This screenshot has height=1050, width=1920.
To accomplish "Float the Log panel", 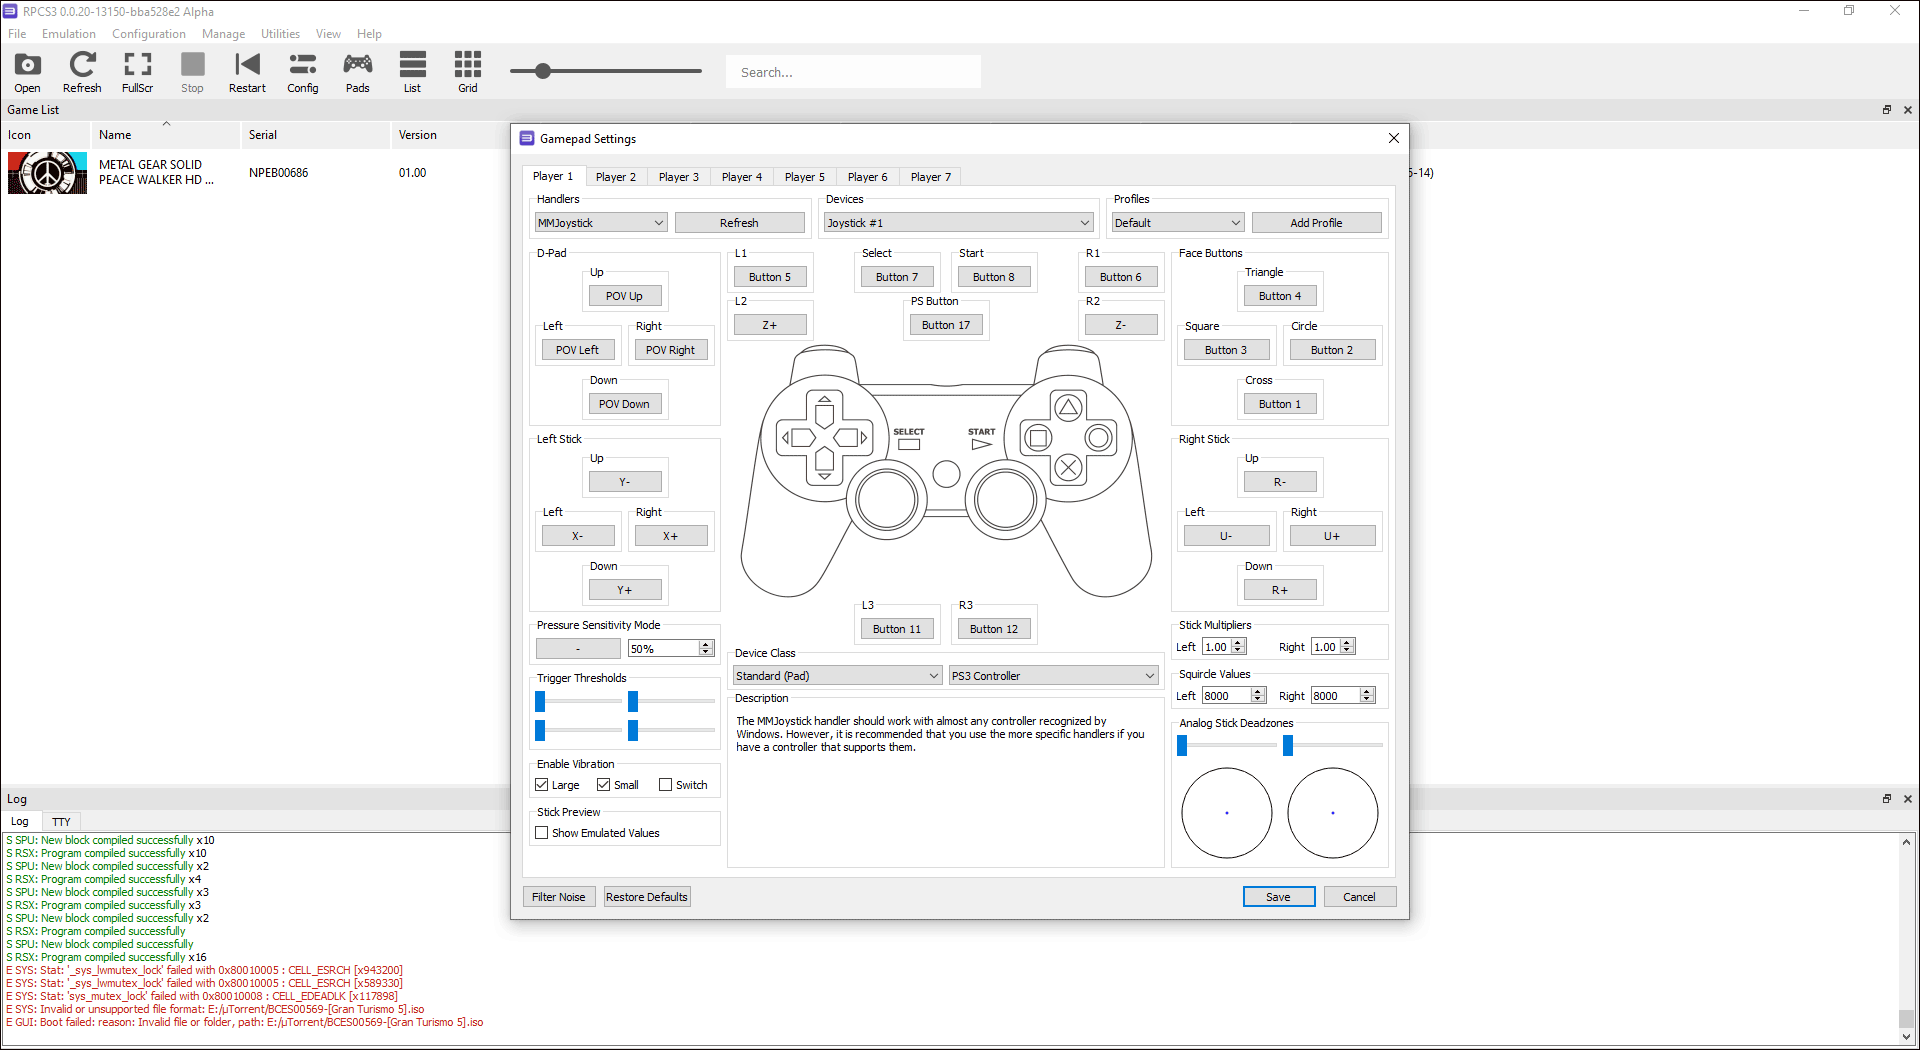I will pos(1887,799).
